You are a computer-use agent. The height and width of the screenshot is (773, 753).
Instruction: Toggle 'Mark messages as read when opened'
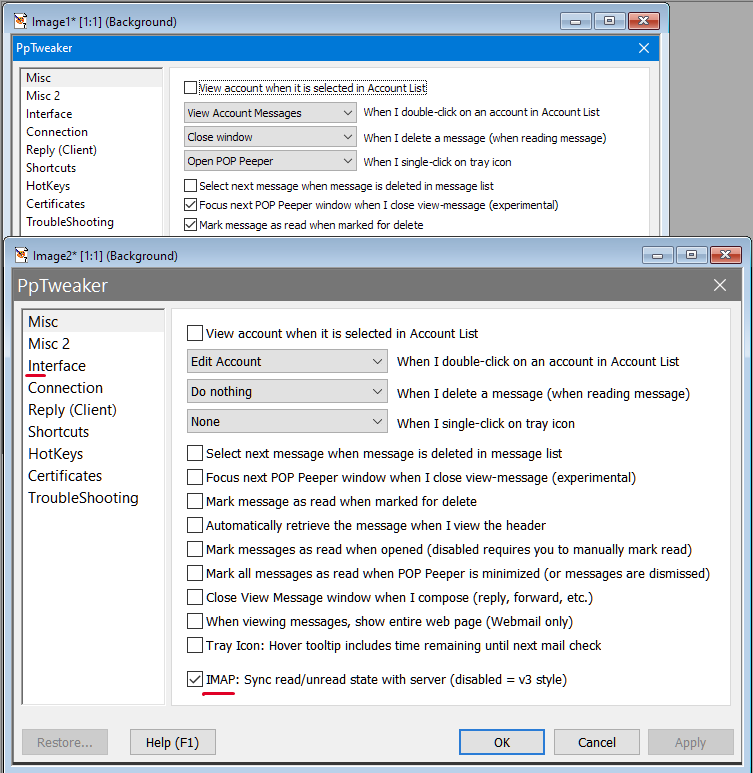(195, 549)
